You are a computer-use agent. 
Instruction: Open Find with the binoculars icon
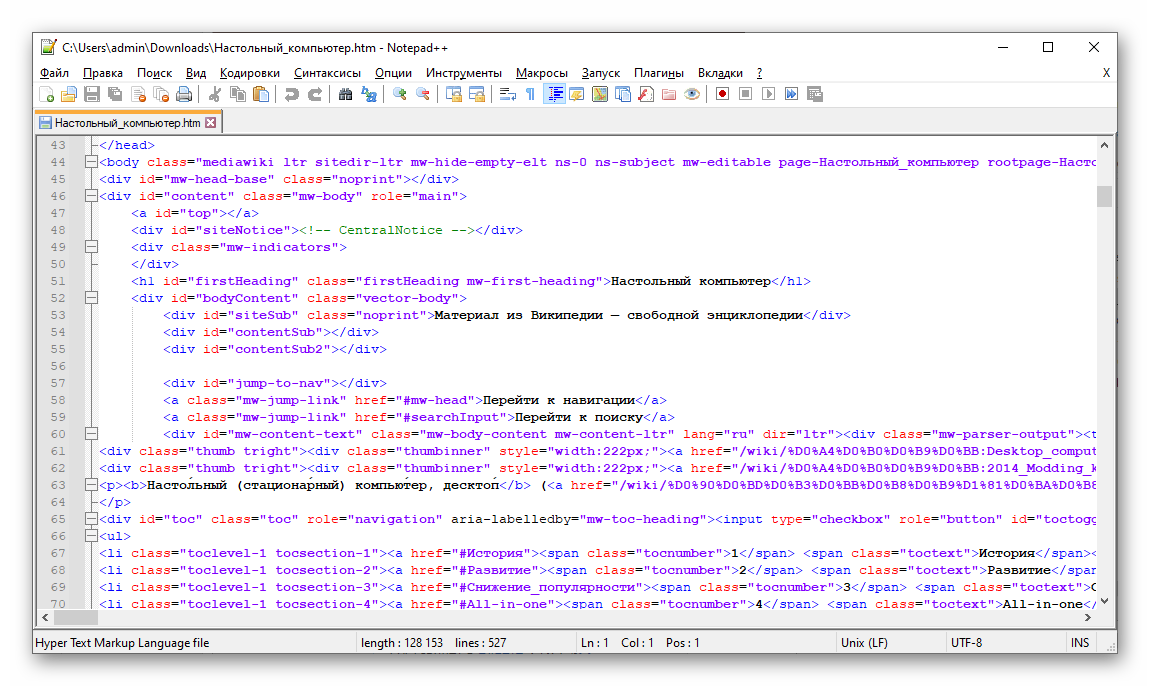(346, 95)
